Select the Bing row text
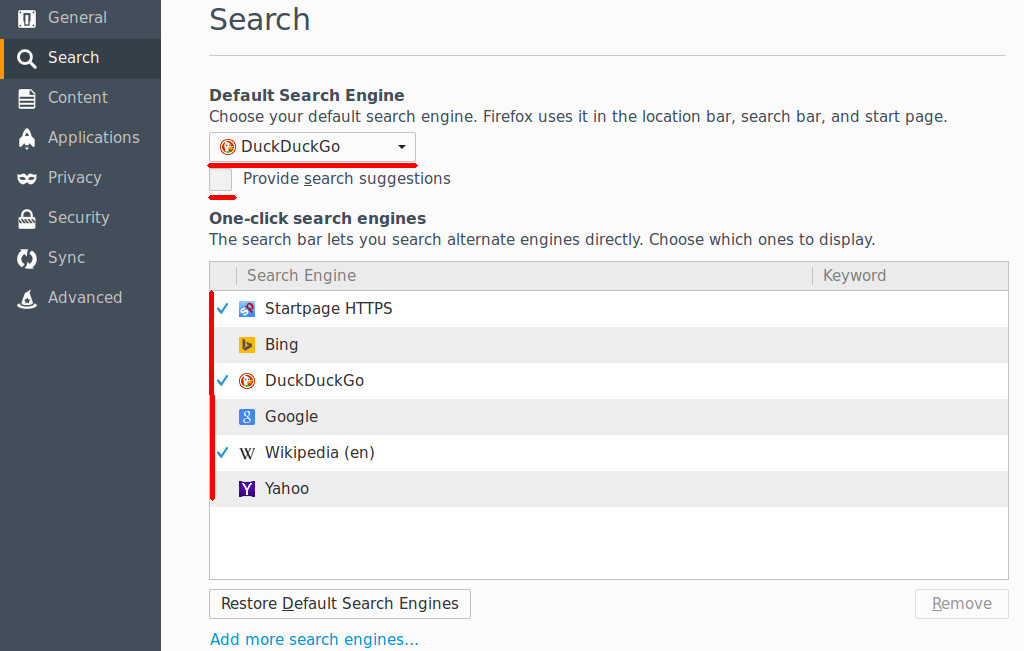Image resolution: width=1024 pixels, height=651 pixels. pos(281,345)
